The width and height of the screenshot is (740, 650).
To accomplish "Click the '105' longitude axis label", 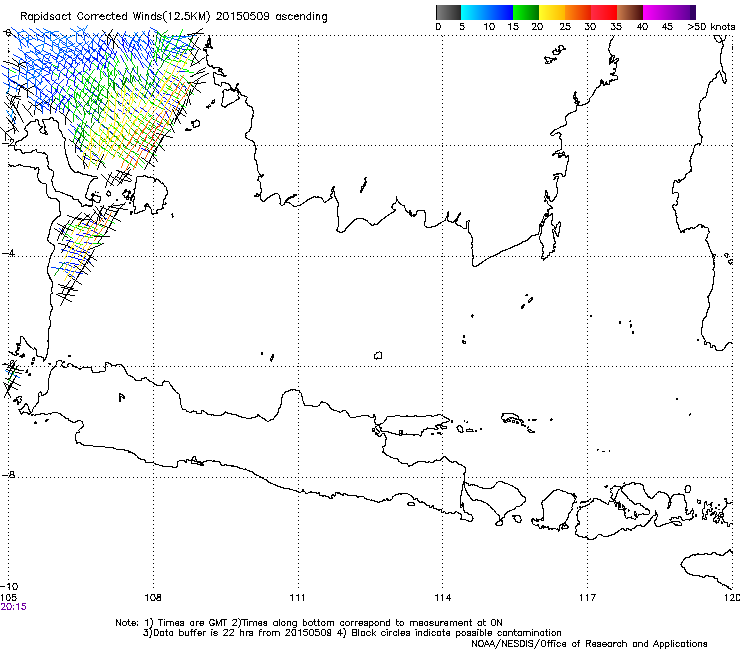I will 9,598.
